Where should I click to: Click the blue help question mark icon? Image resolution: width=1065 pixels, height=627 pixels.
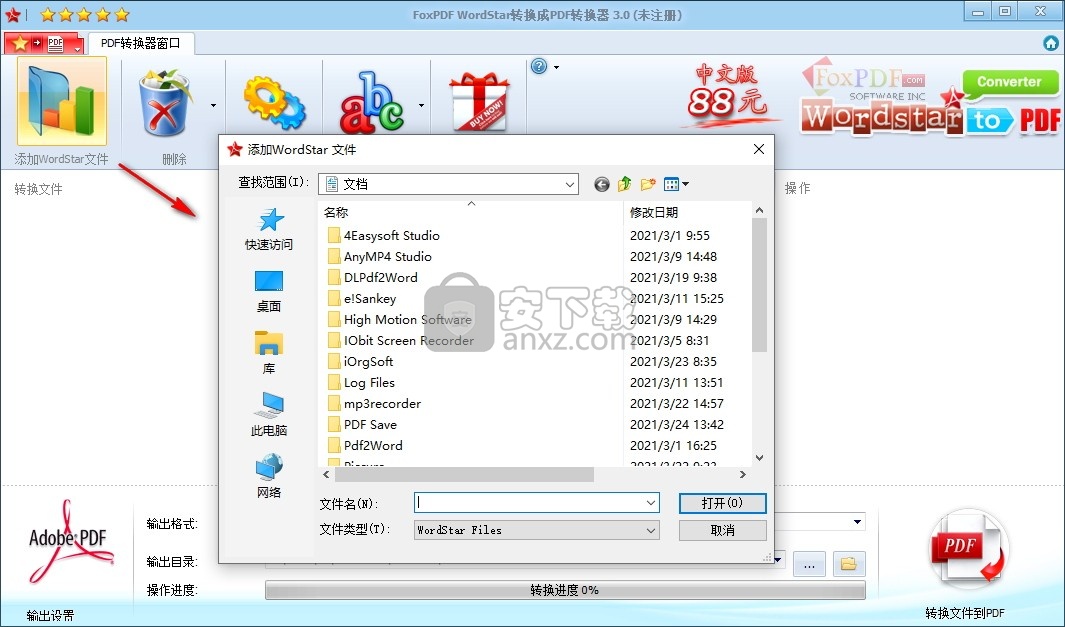pos(539,66)
